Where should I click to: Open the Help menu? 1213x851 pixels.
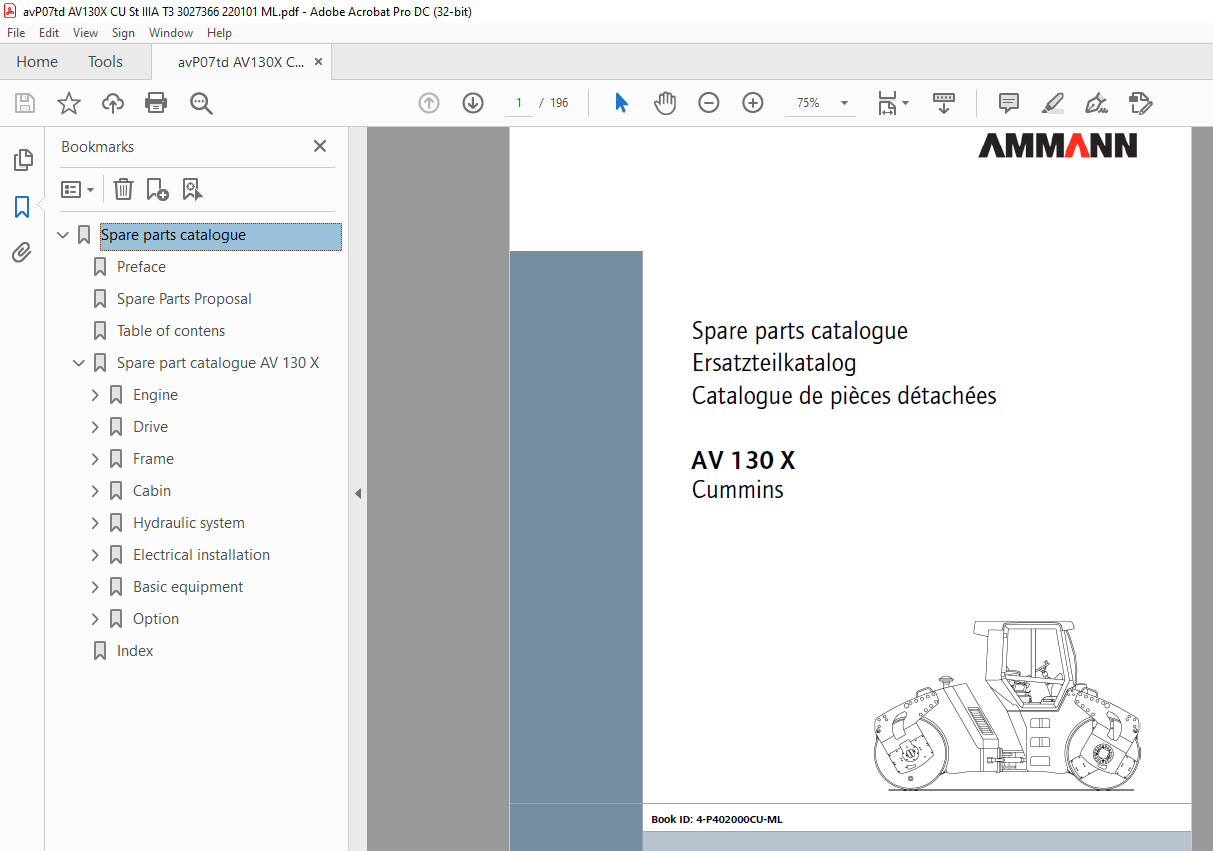click(219, 33)
